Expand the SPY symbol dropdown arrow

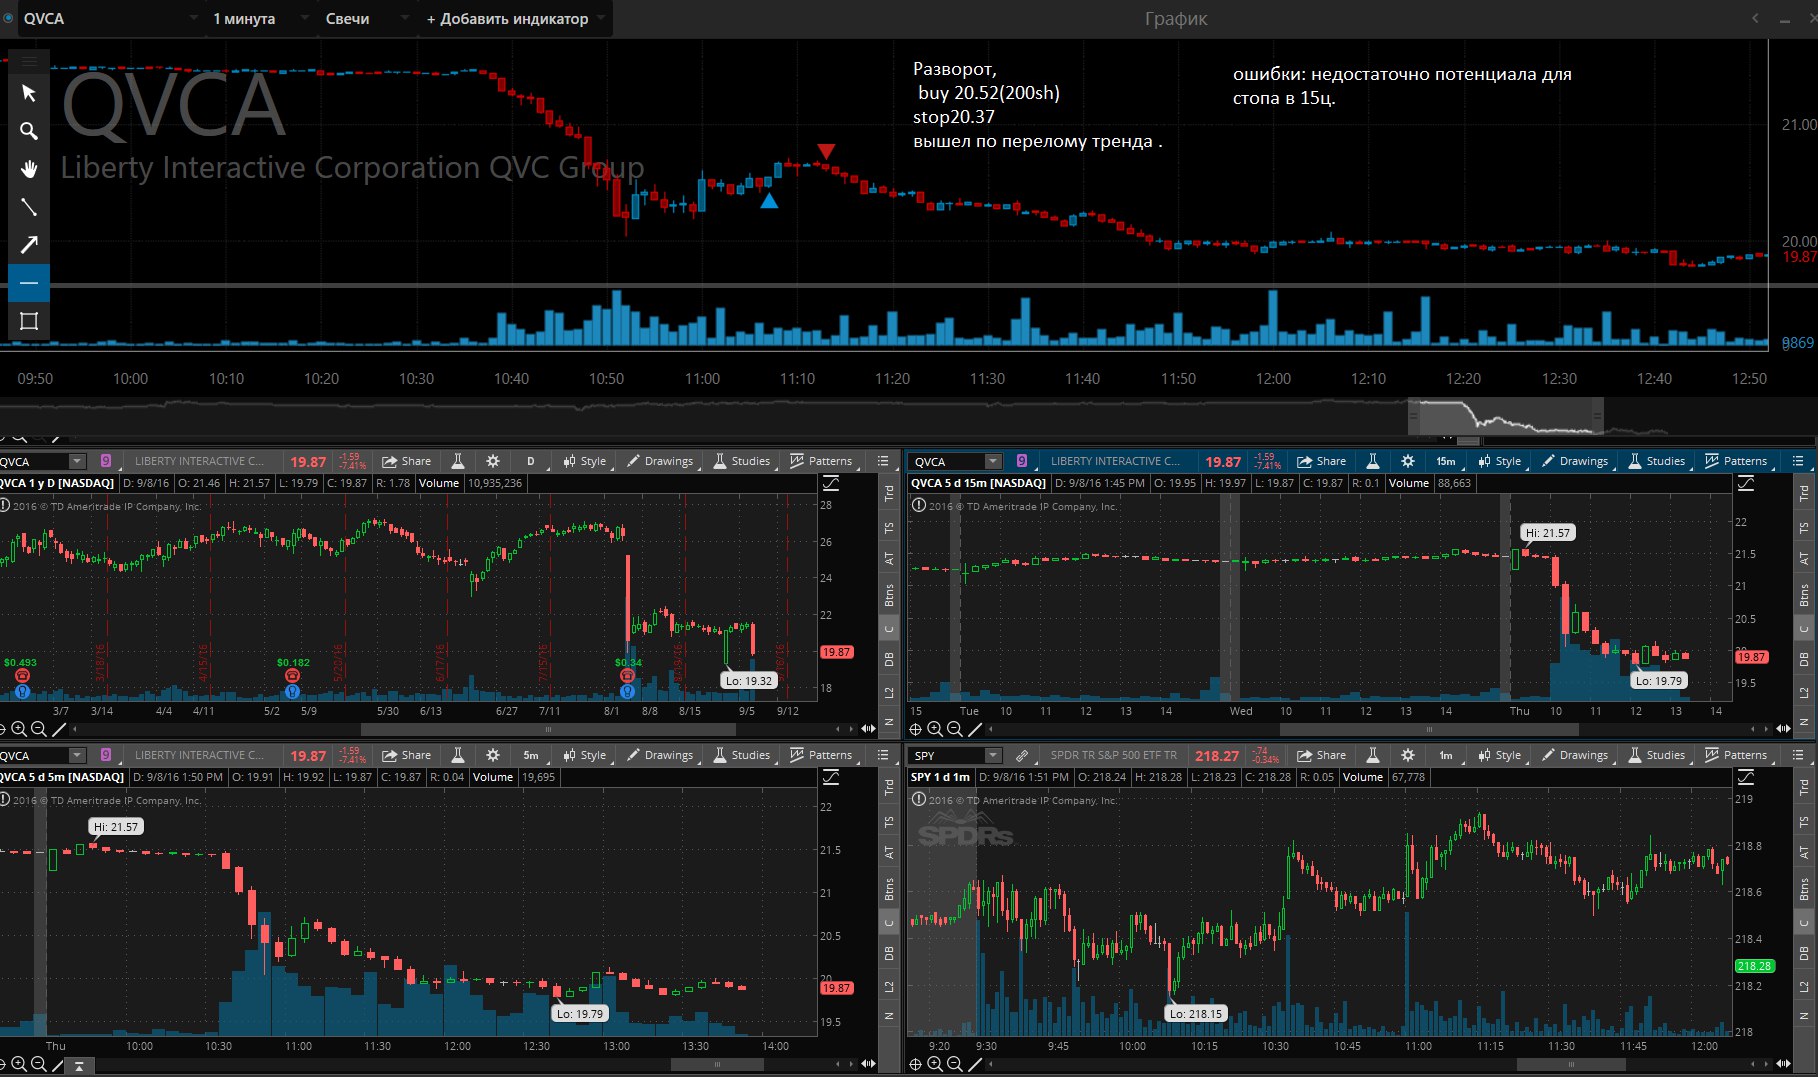tap(993, 755)
